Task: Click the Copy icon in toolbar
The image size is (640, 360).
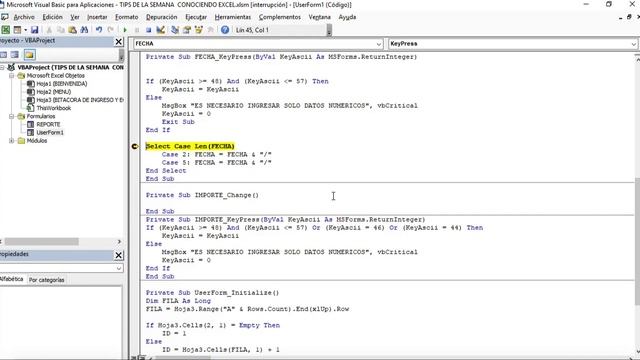Action: [x=60, y=30]
